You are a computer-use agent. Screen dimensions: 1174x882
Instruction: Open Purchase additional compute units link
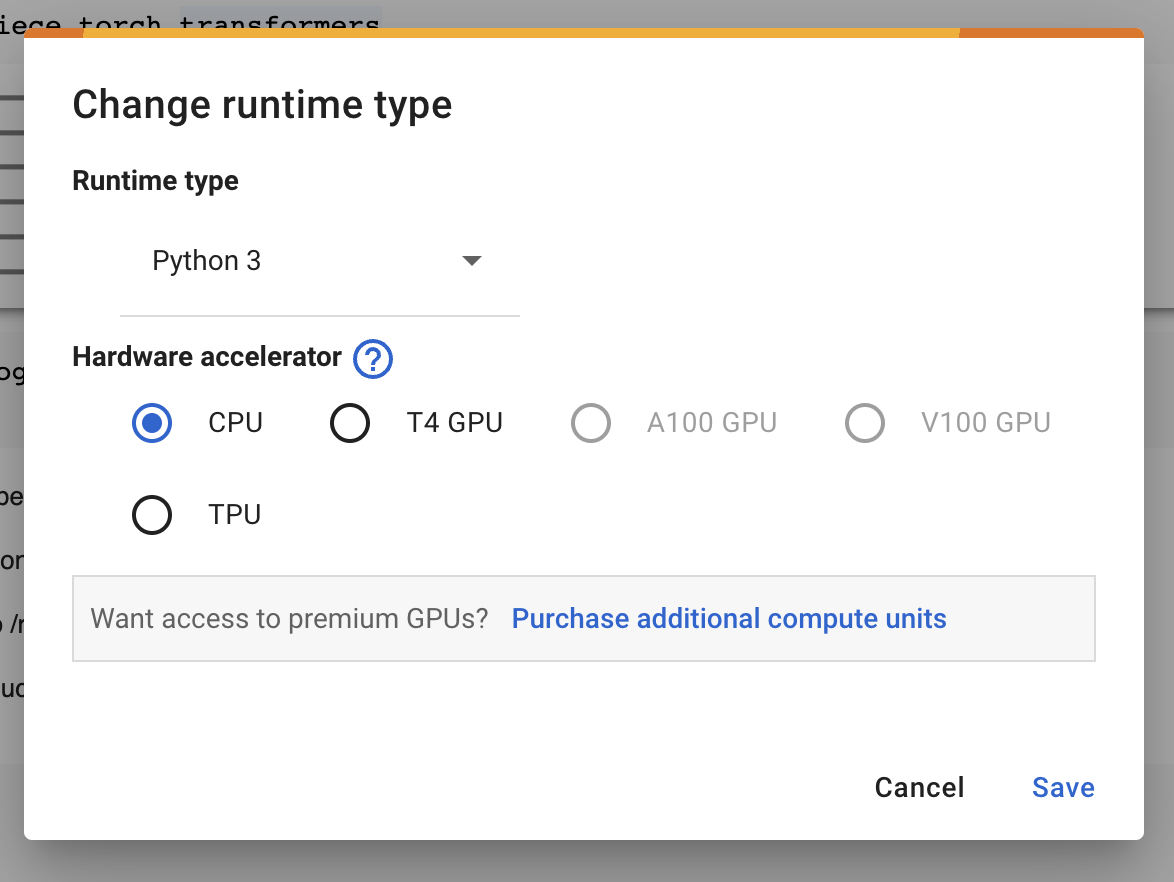[x=729, y=619]
